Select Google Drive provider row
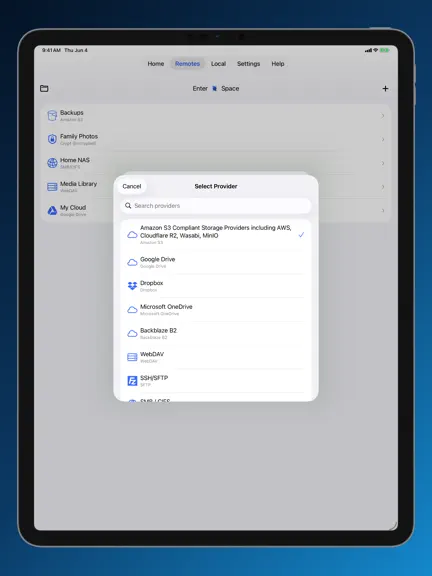Screen dimensions: 432x576 click(216, 262)
